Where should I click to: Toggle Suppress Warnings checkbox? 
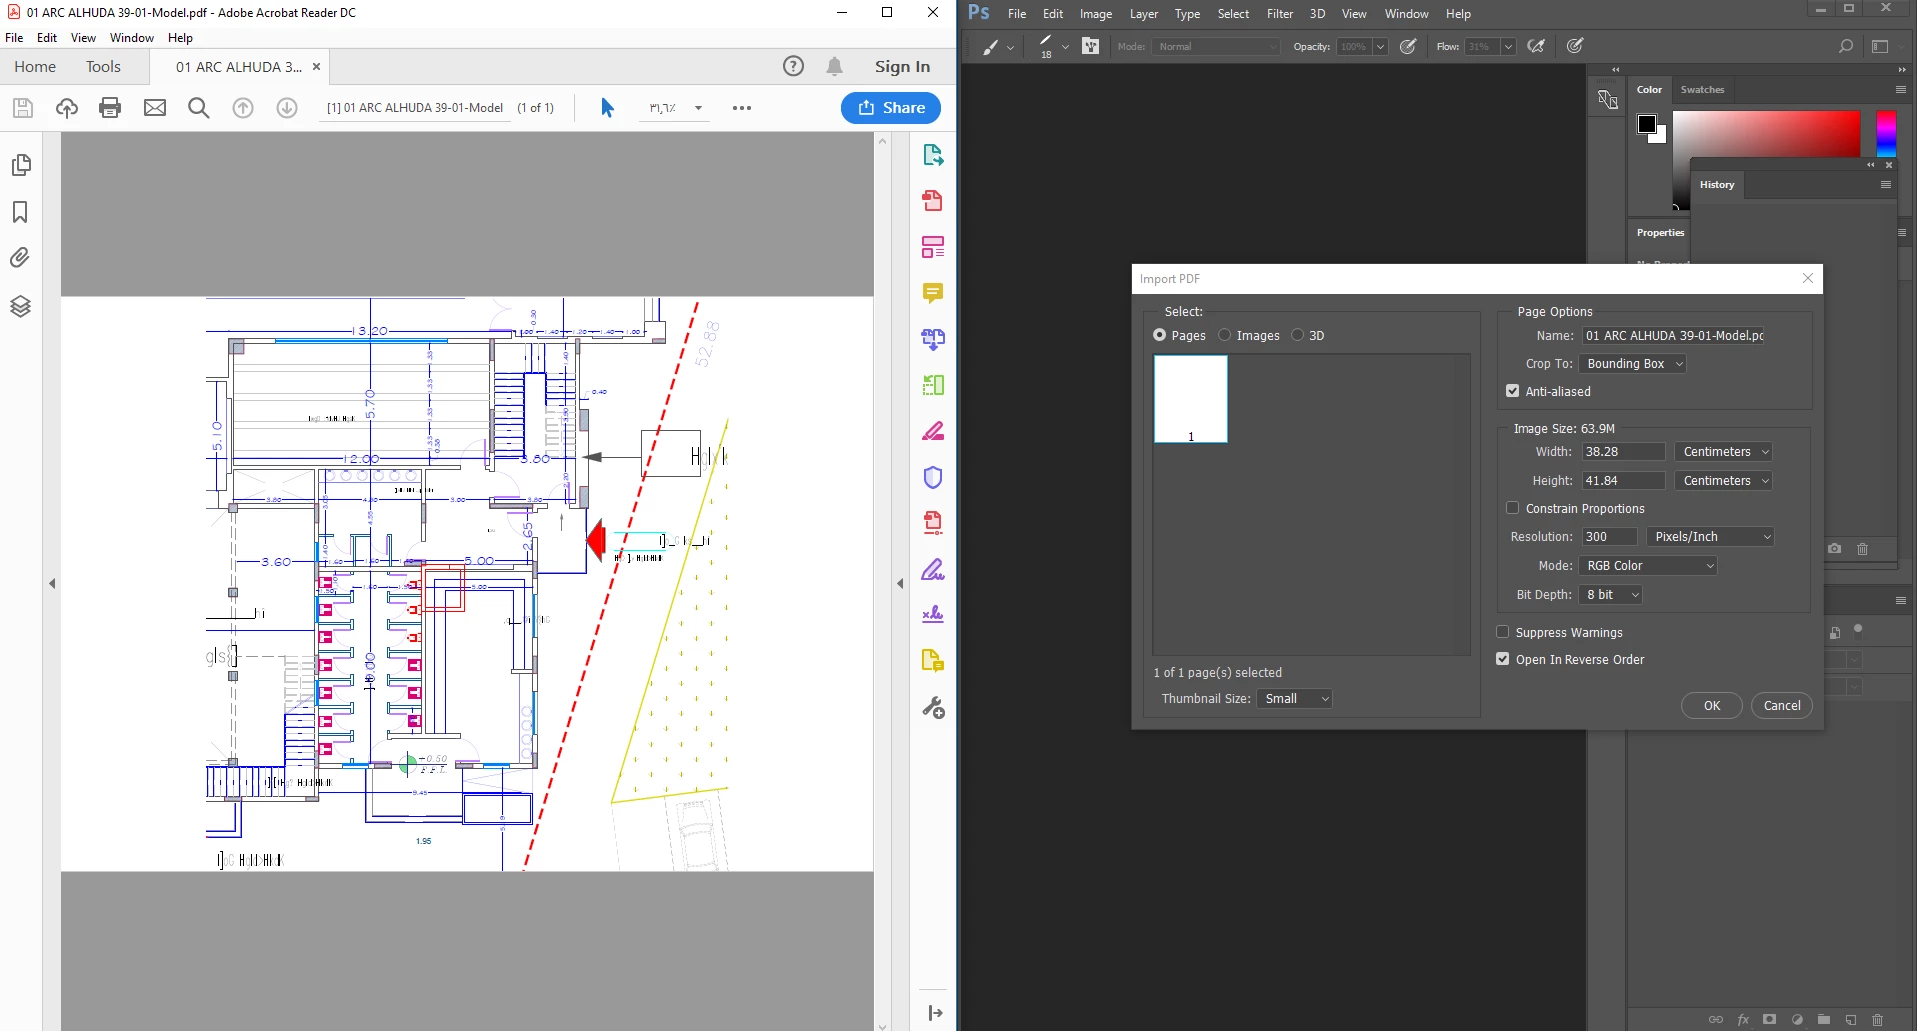(1502, 632)
